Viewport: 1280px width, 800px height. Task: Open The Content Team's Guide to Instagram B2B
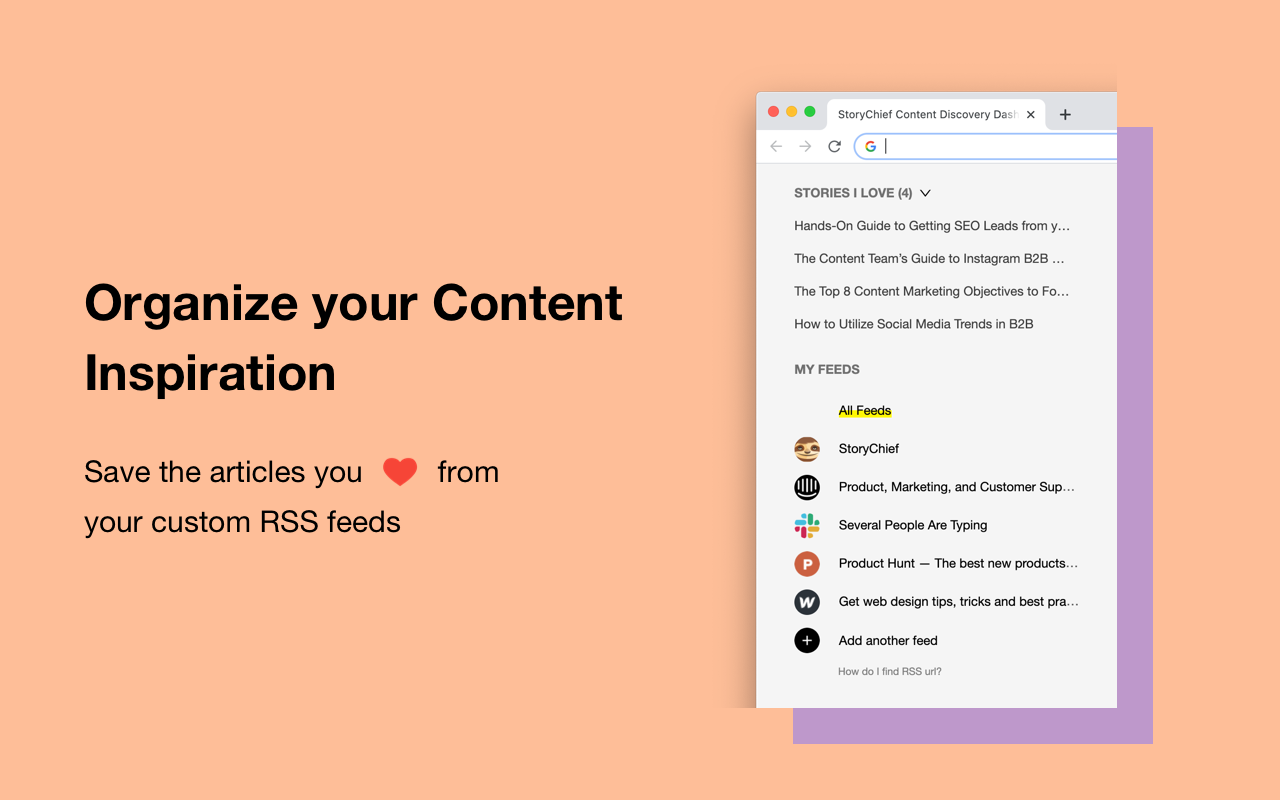pos(930,258)
